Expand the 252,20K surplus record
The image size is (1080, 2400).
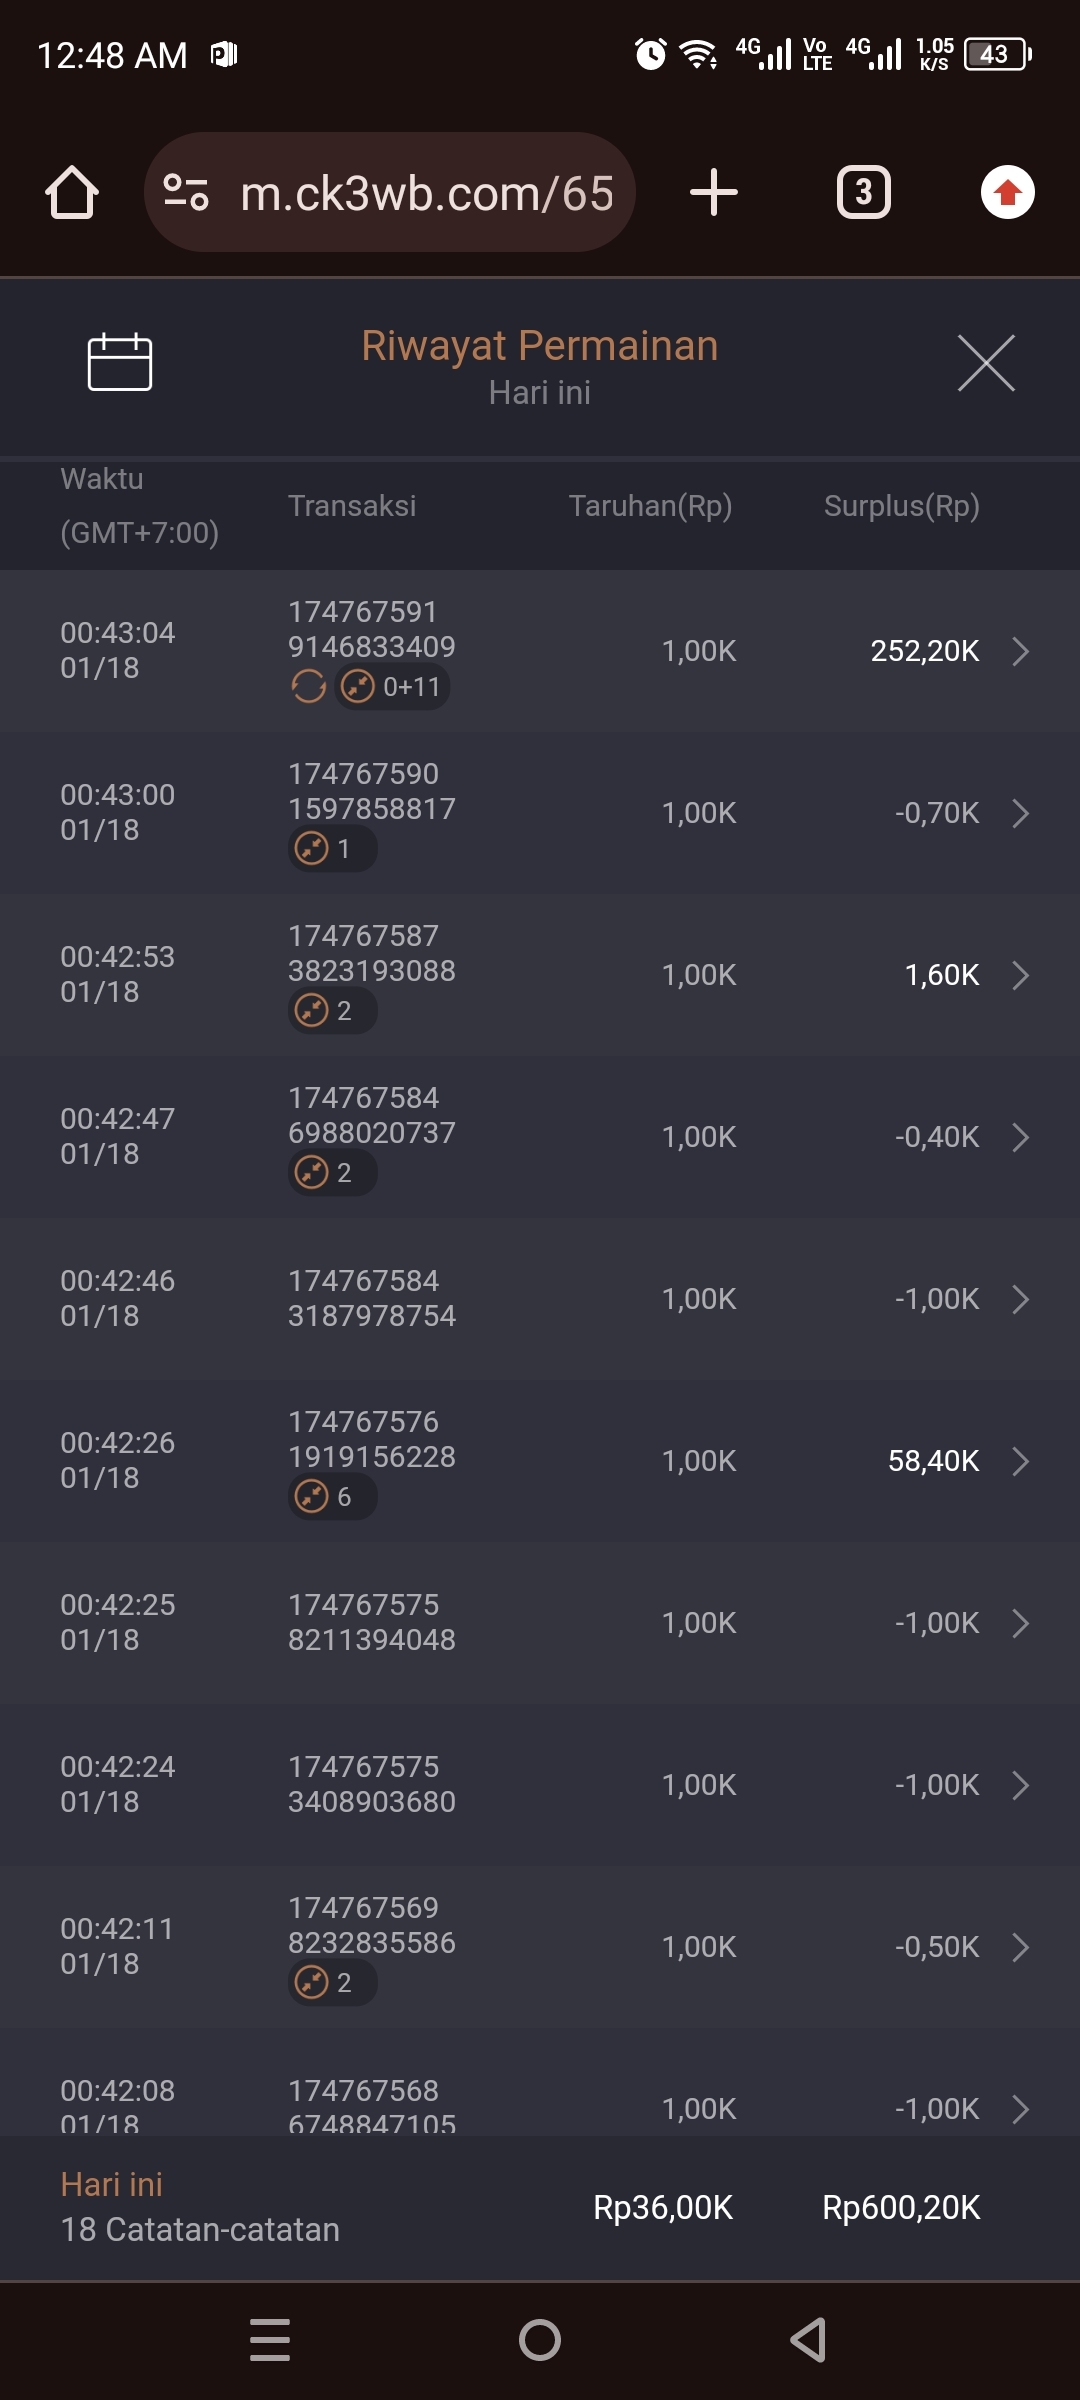pyautogui.click(x=1020, y=651)
